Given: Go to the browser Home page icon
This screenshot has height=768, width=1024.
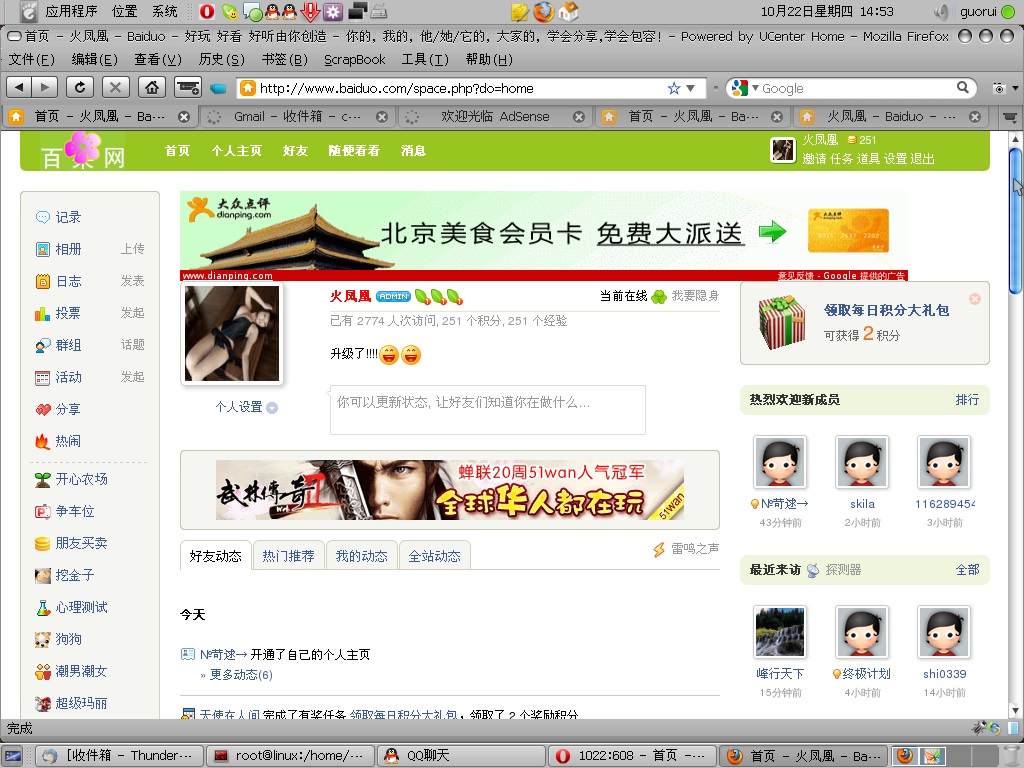Looking at the screenshot, I should tap(152, 87).
